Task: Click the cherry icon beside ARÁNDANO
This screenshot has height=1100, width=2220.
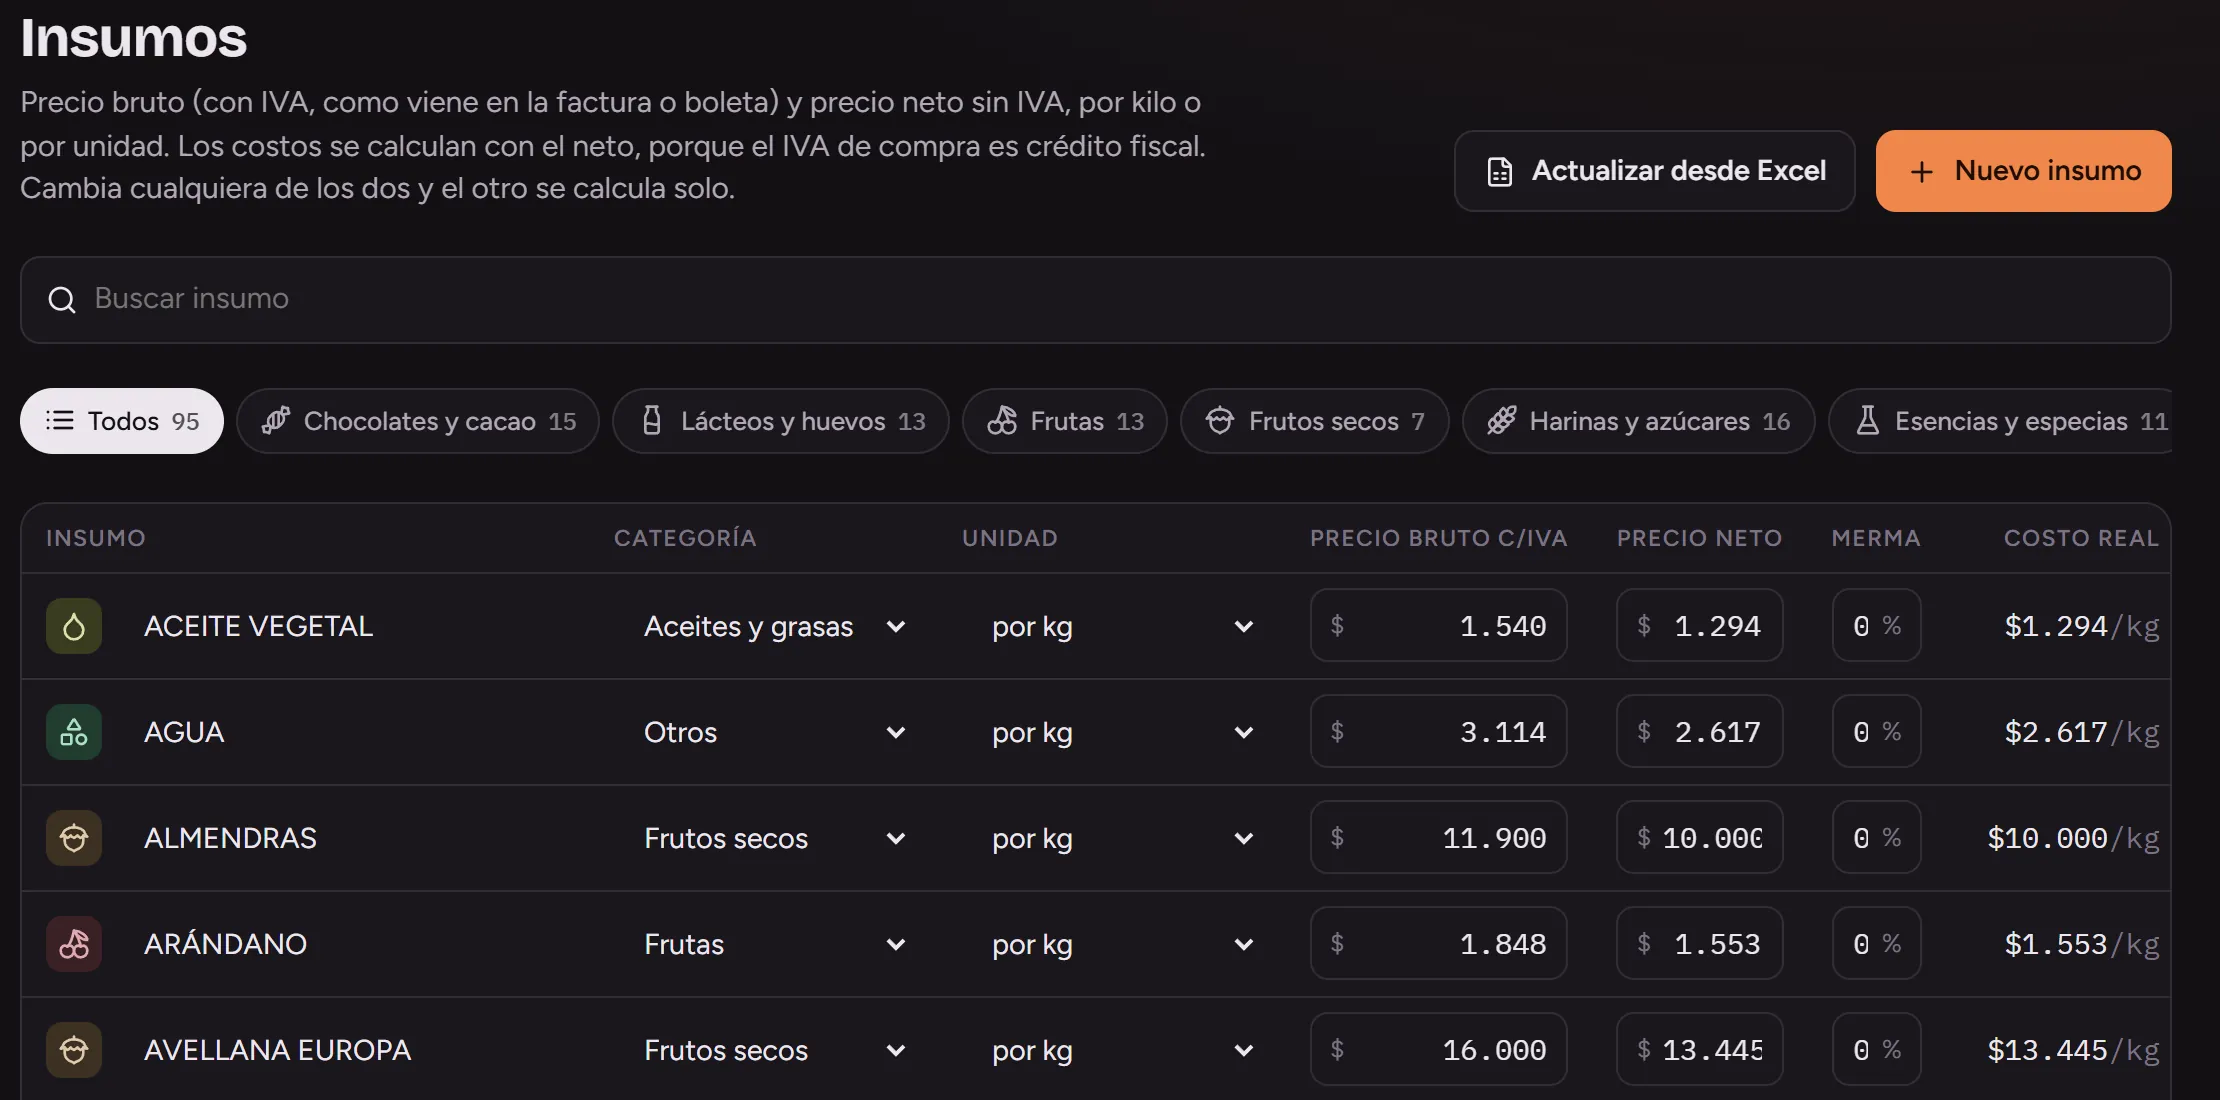Action: (74, 944)
